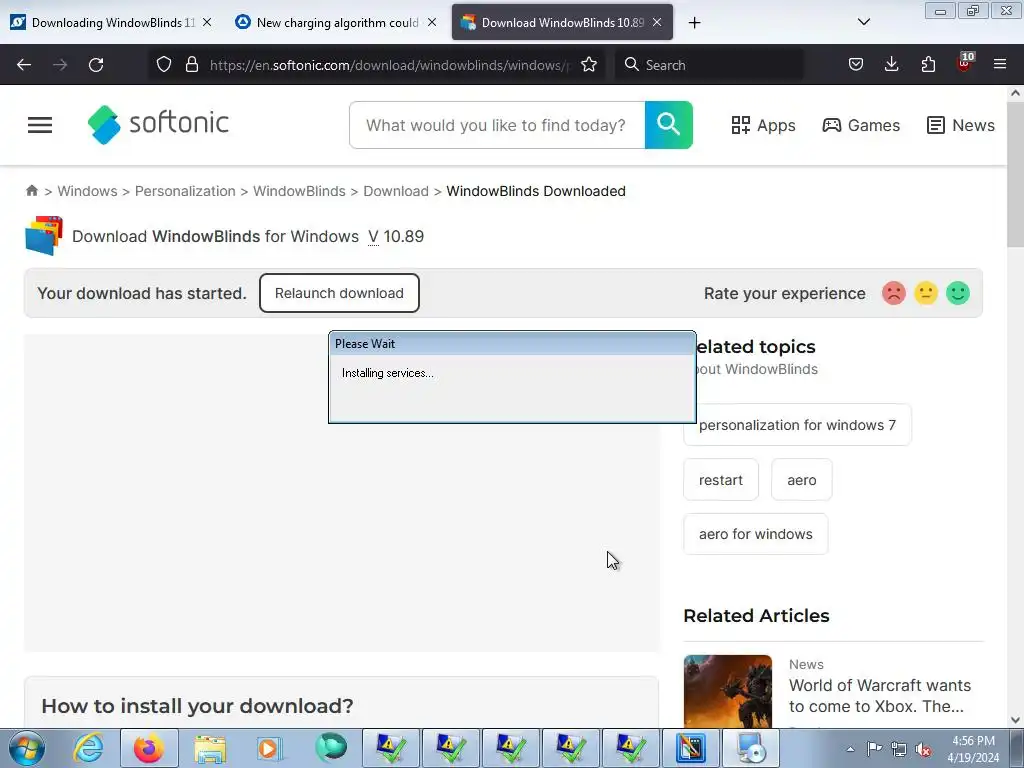Click the Please Wait dialog title bar
This screenshot has height=768, width=1024.
click(512, 344)
